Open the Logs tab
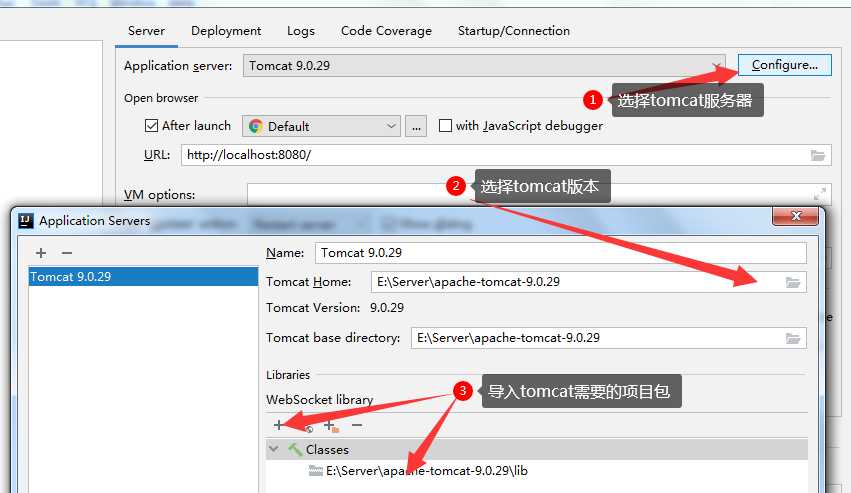The image size is (851, 493). pyautogui.click(x=301, y=31)
